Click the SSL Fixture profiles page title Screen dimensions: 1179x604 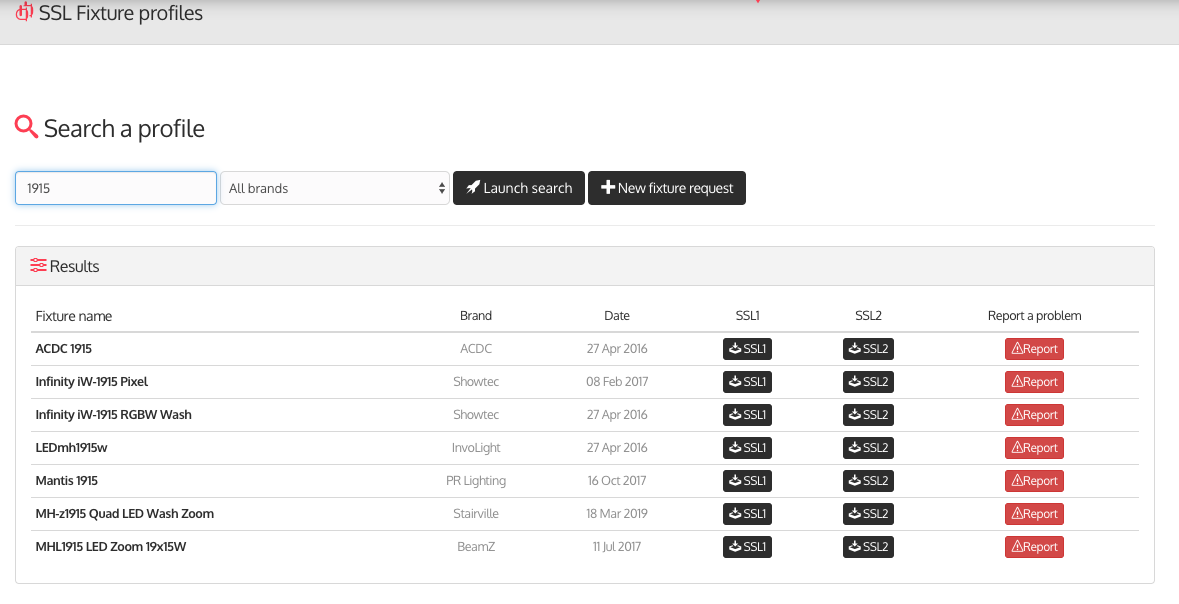(x=121, y=13)
